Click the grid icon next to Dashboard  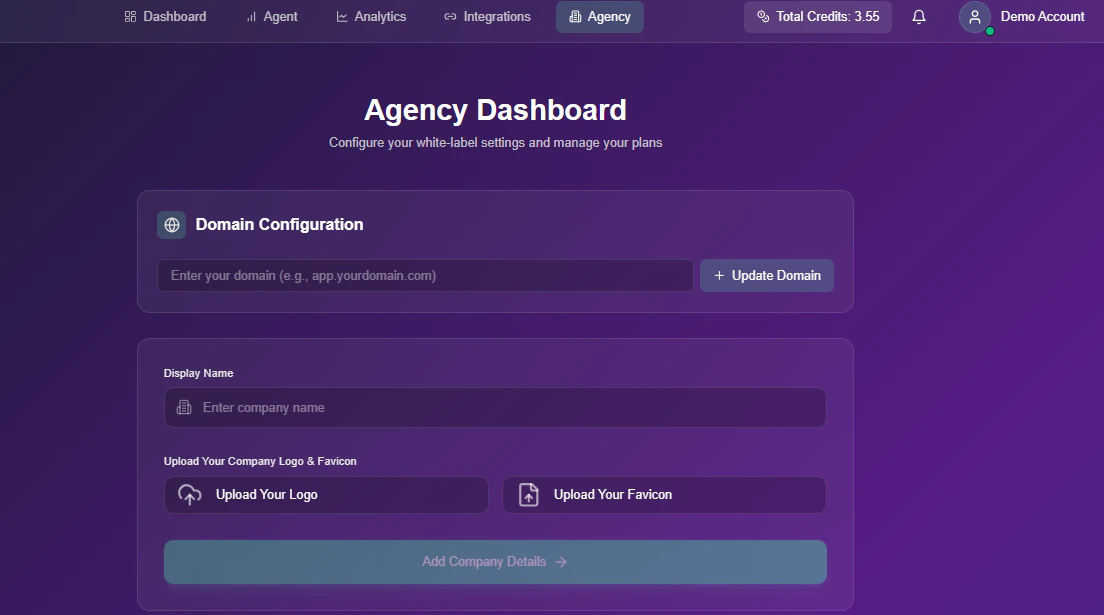coord(129,16)
